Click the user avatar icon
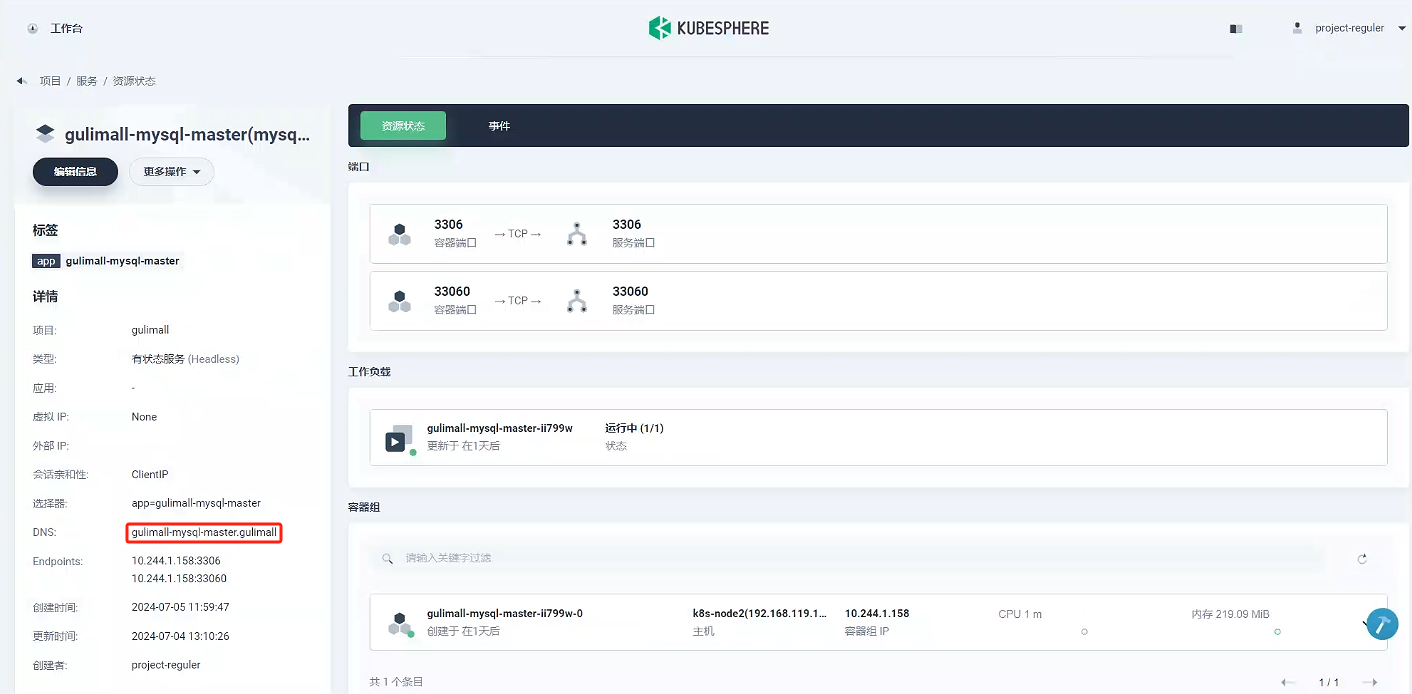 click(1298, 27)
